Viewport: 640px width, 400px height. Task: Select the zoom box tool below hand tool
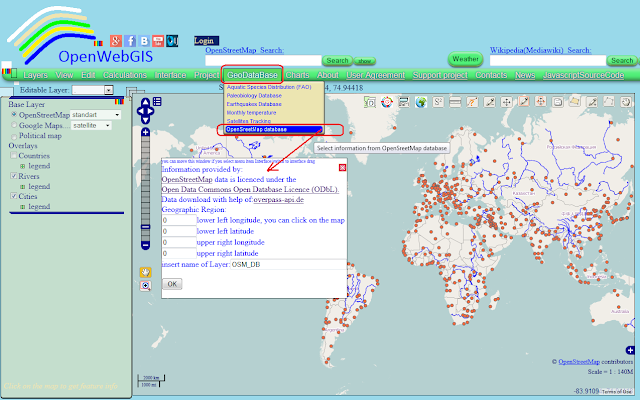(145, 286)
